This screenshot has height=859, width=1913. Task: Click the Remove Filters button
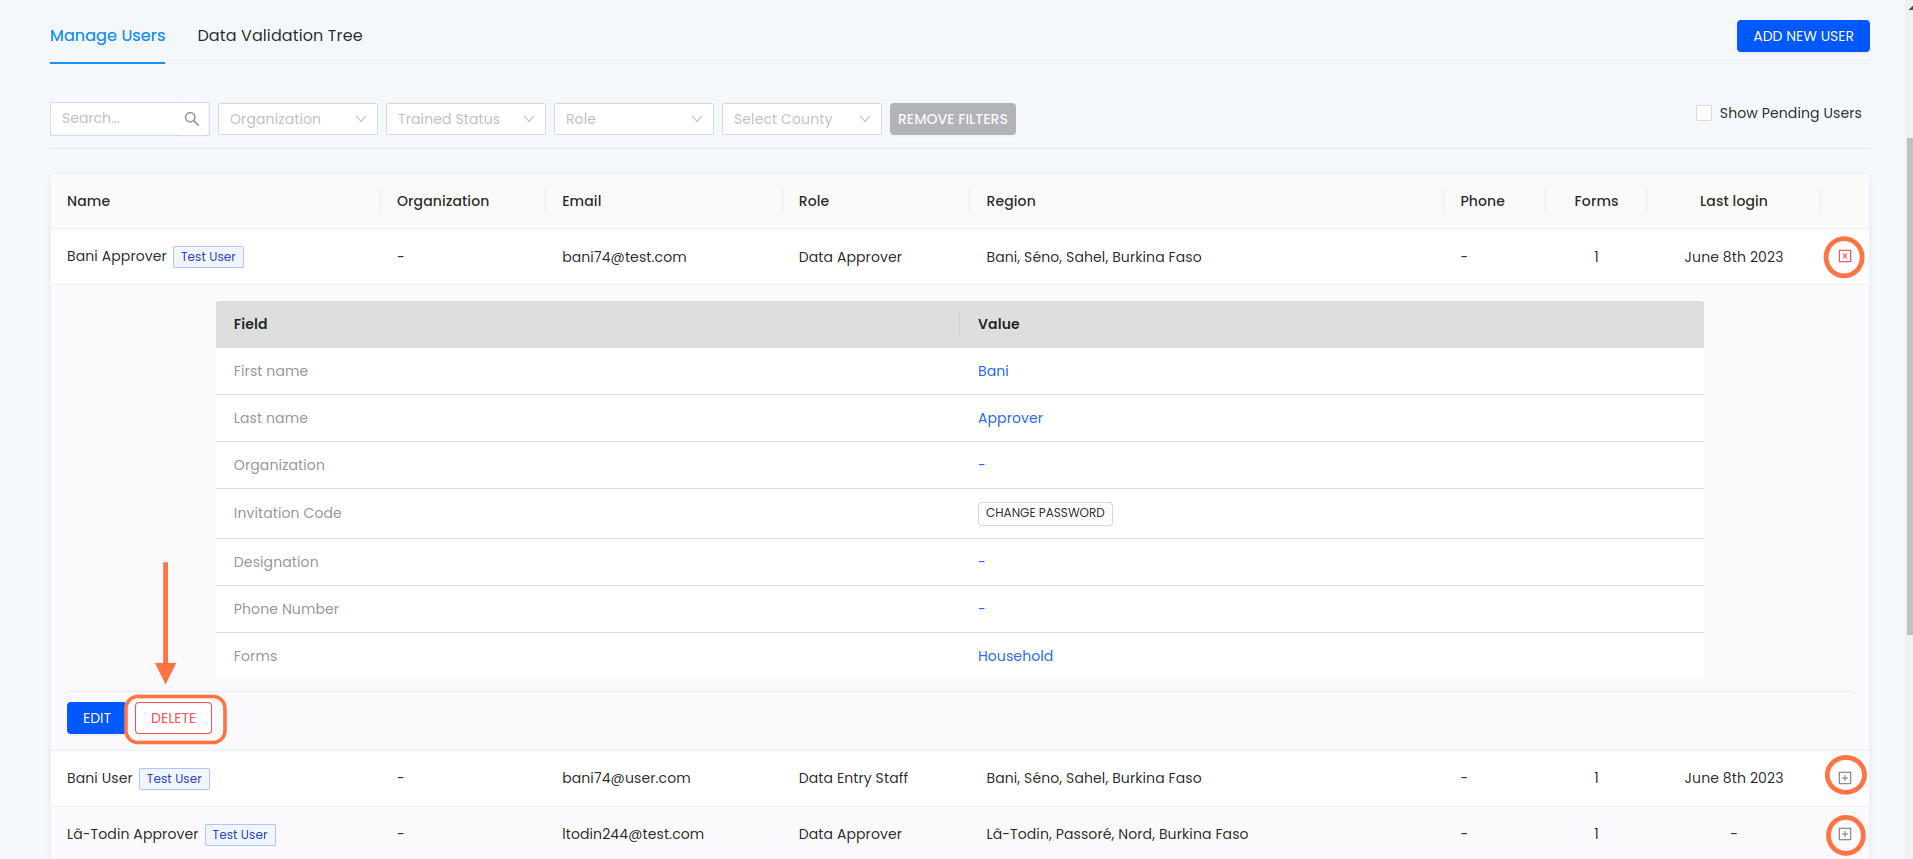pos(953,119)
